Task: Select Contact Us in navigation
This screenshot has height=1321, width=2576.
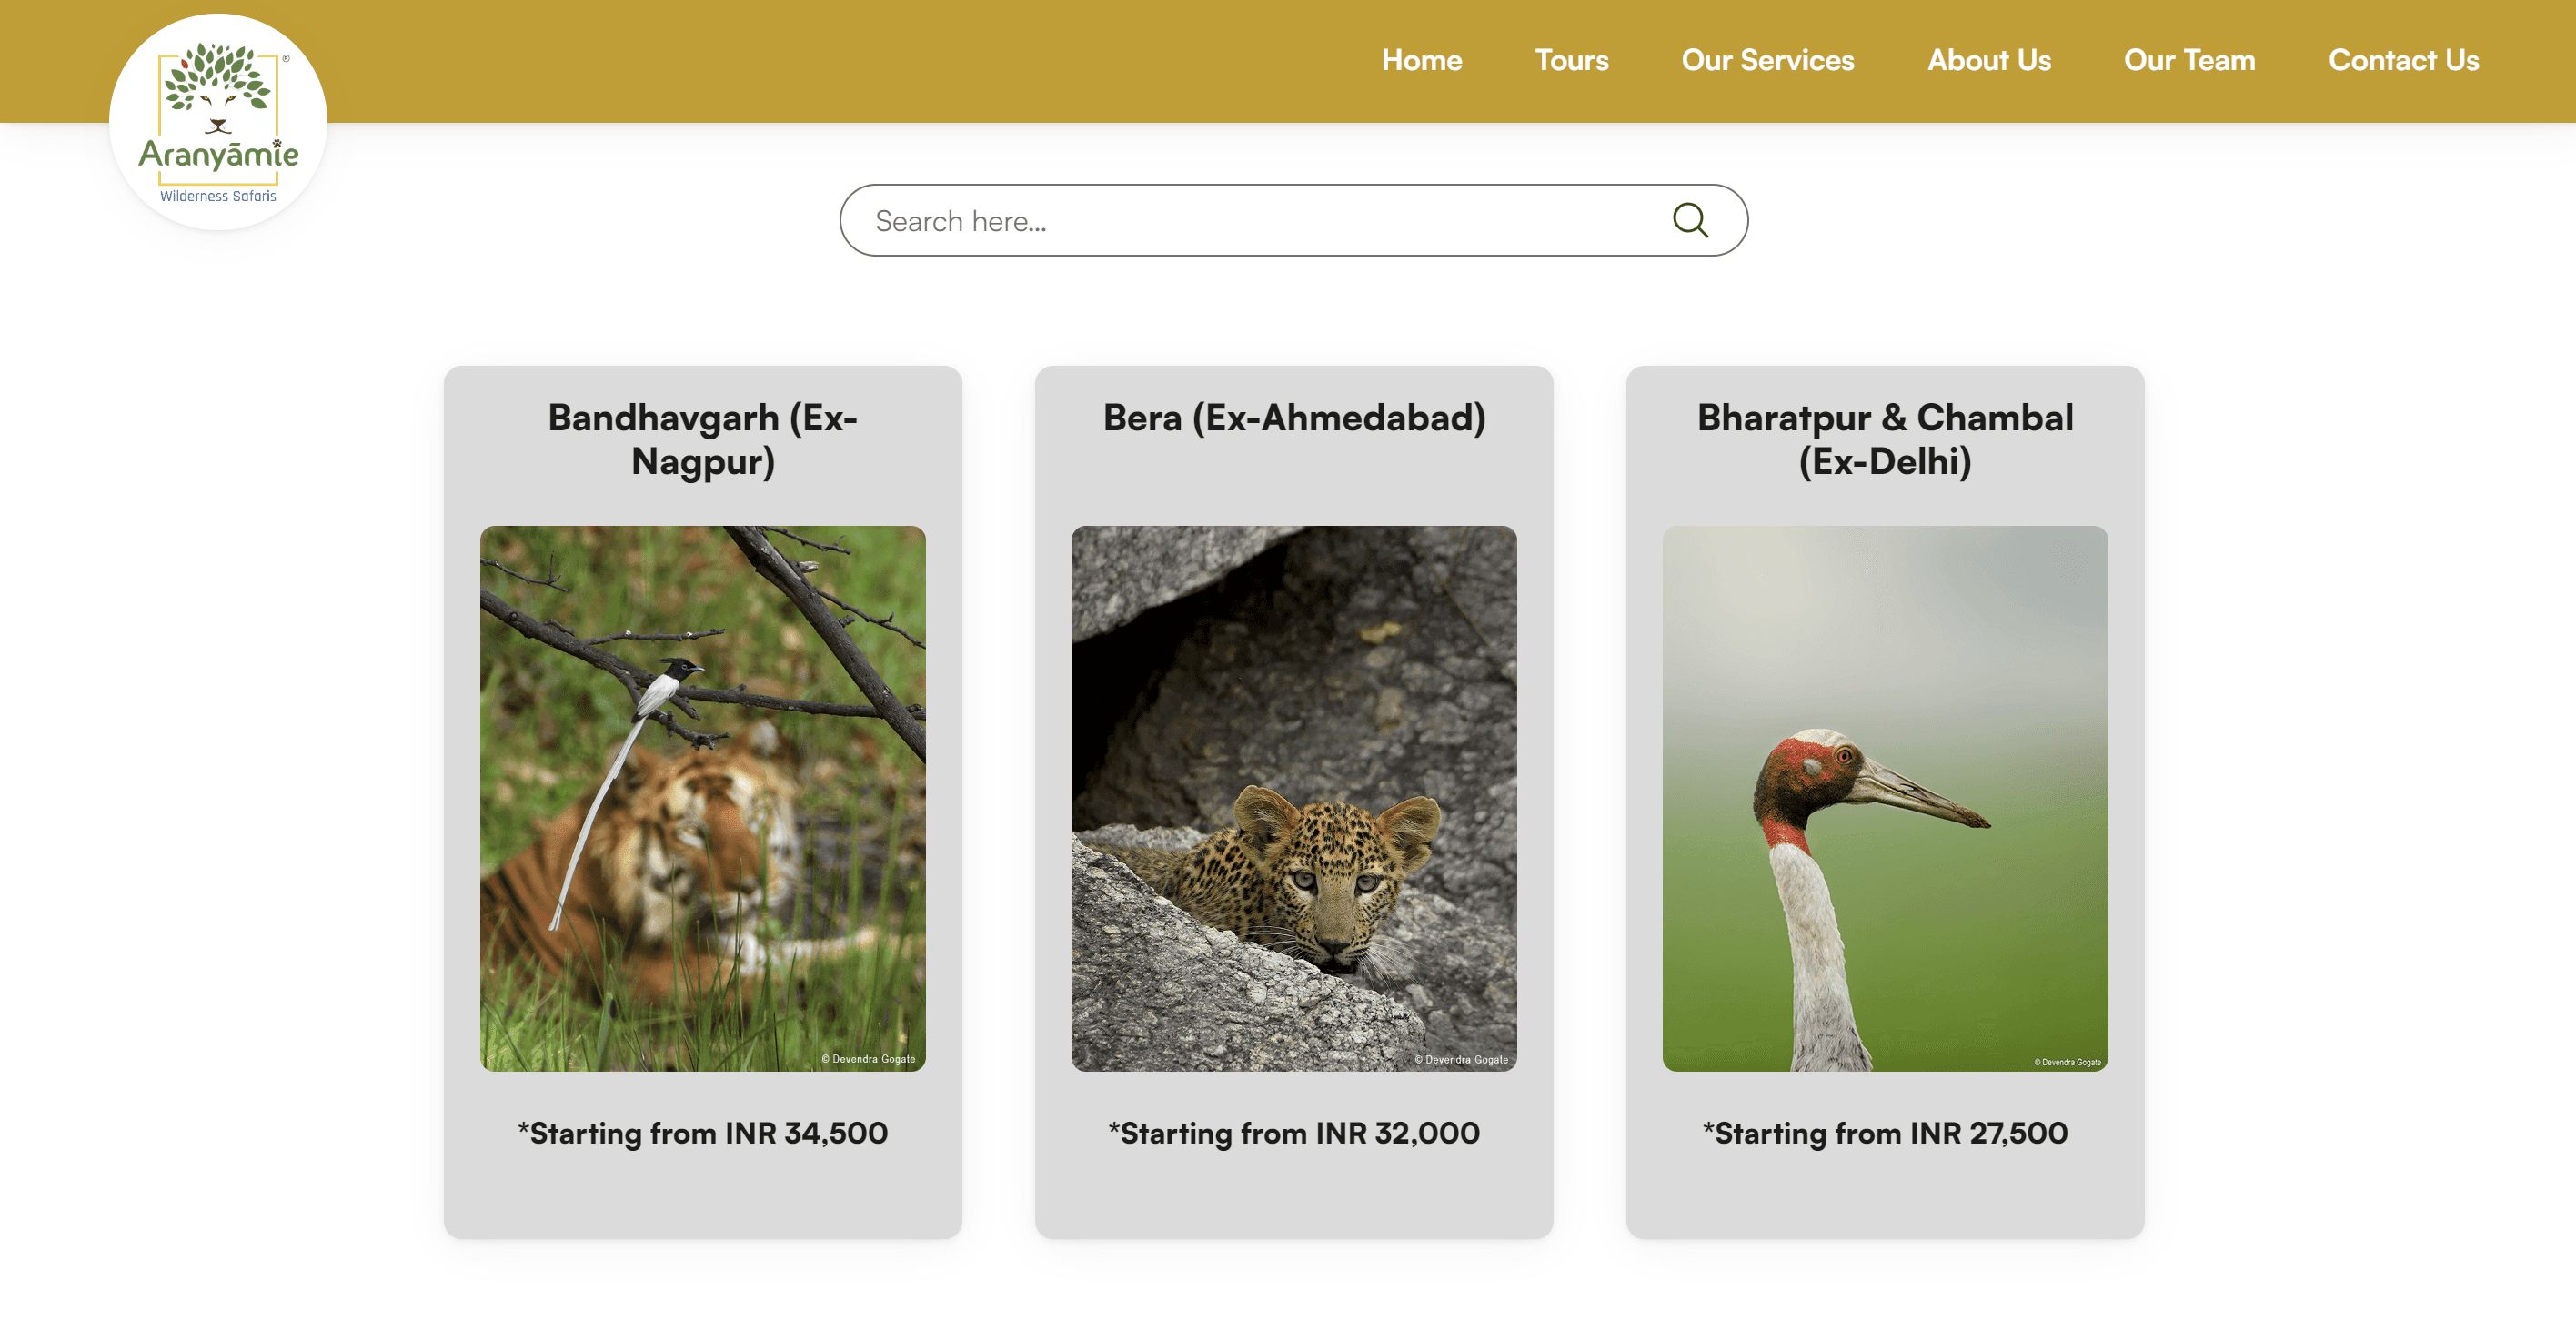Action: point(2403,60)
